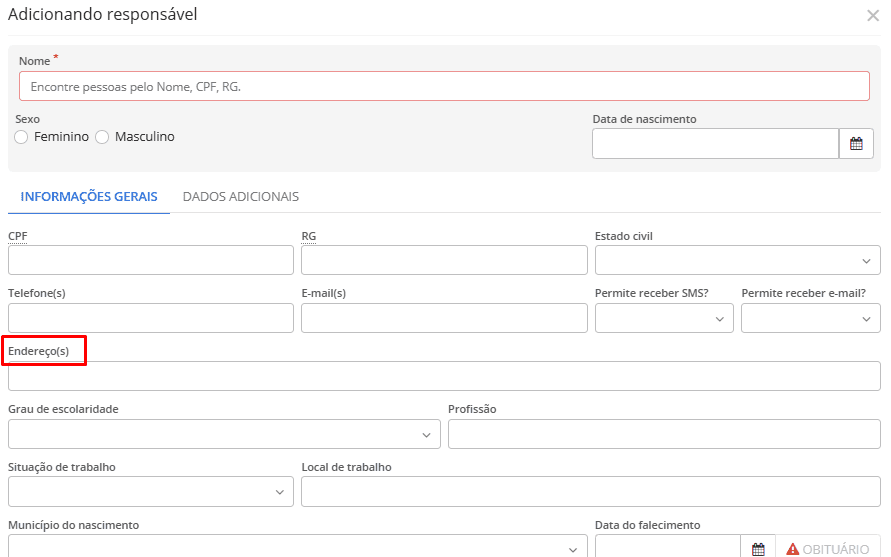Focus the Nome search field
The height and width of the screenshot is (557, 891).
(x=444, y=87)
